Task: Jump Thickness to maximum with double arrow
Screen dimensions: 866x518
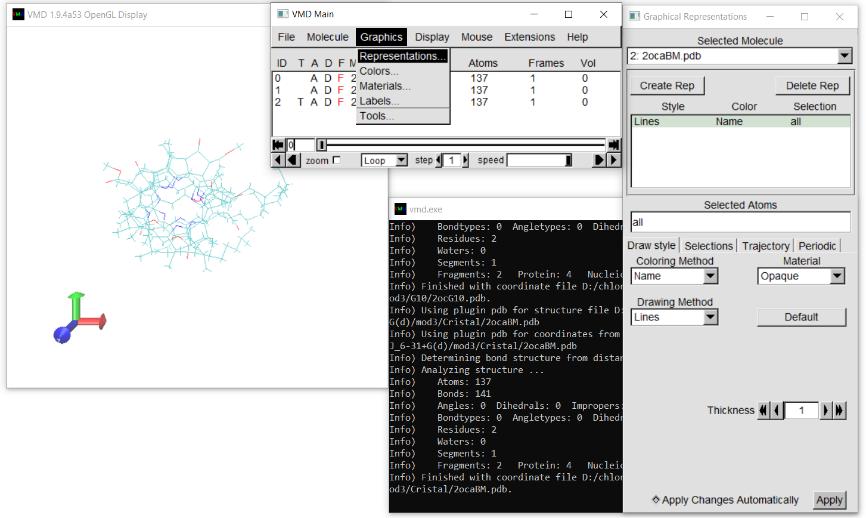Action: (839, 410)
